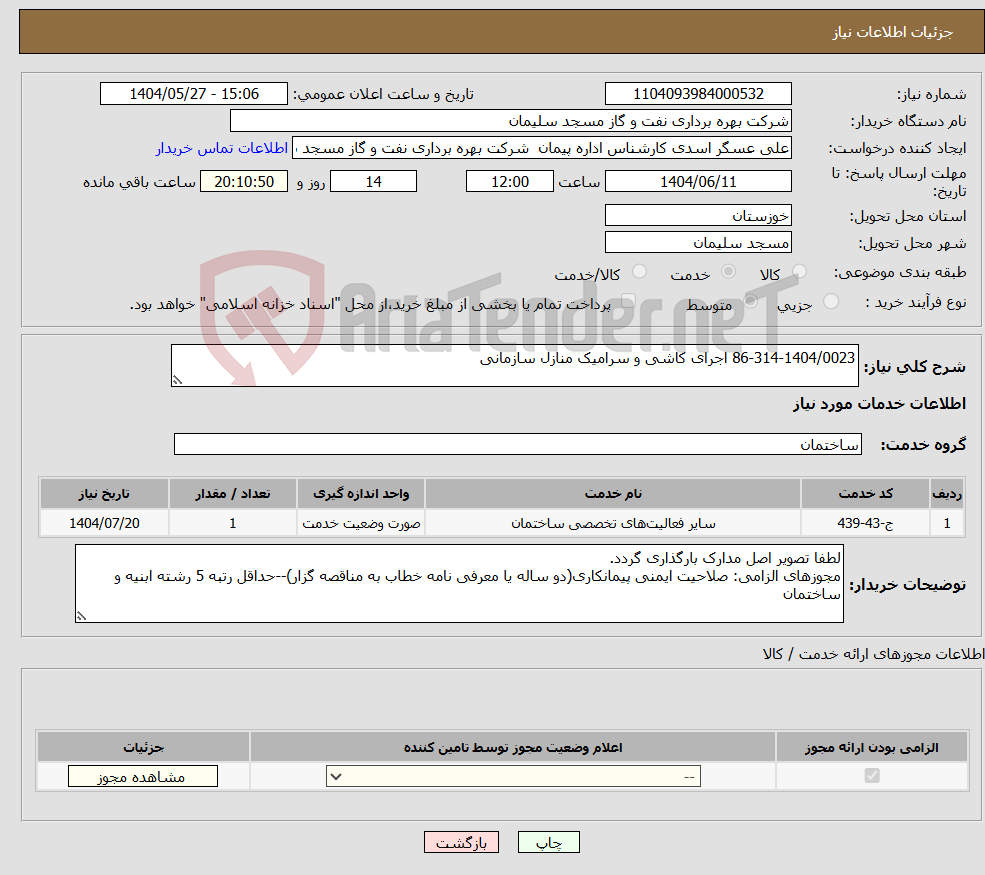This screenshot has height=875, width=985.
Task: Select the جزیی purchase process option
Action: coord(831,301)
